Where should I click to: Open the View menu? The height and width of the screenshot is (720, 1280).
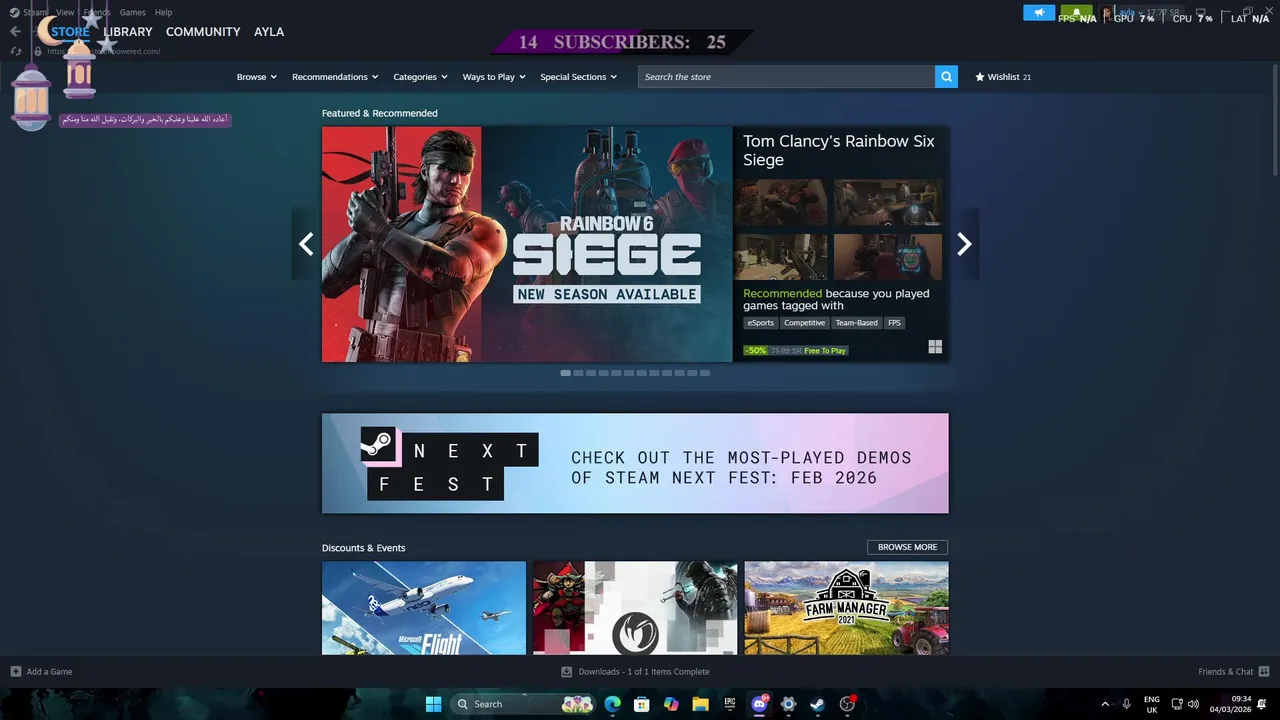point(65,12)
